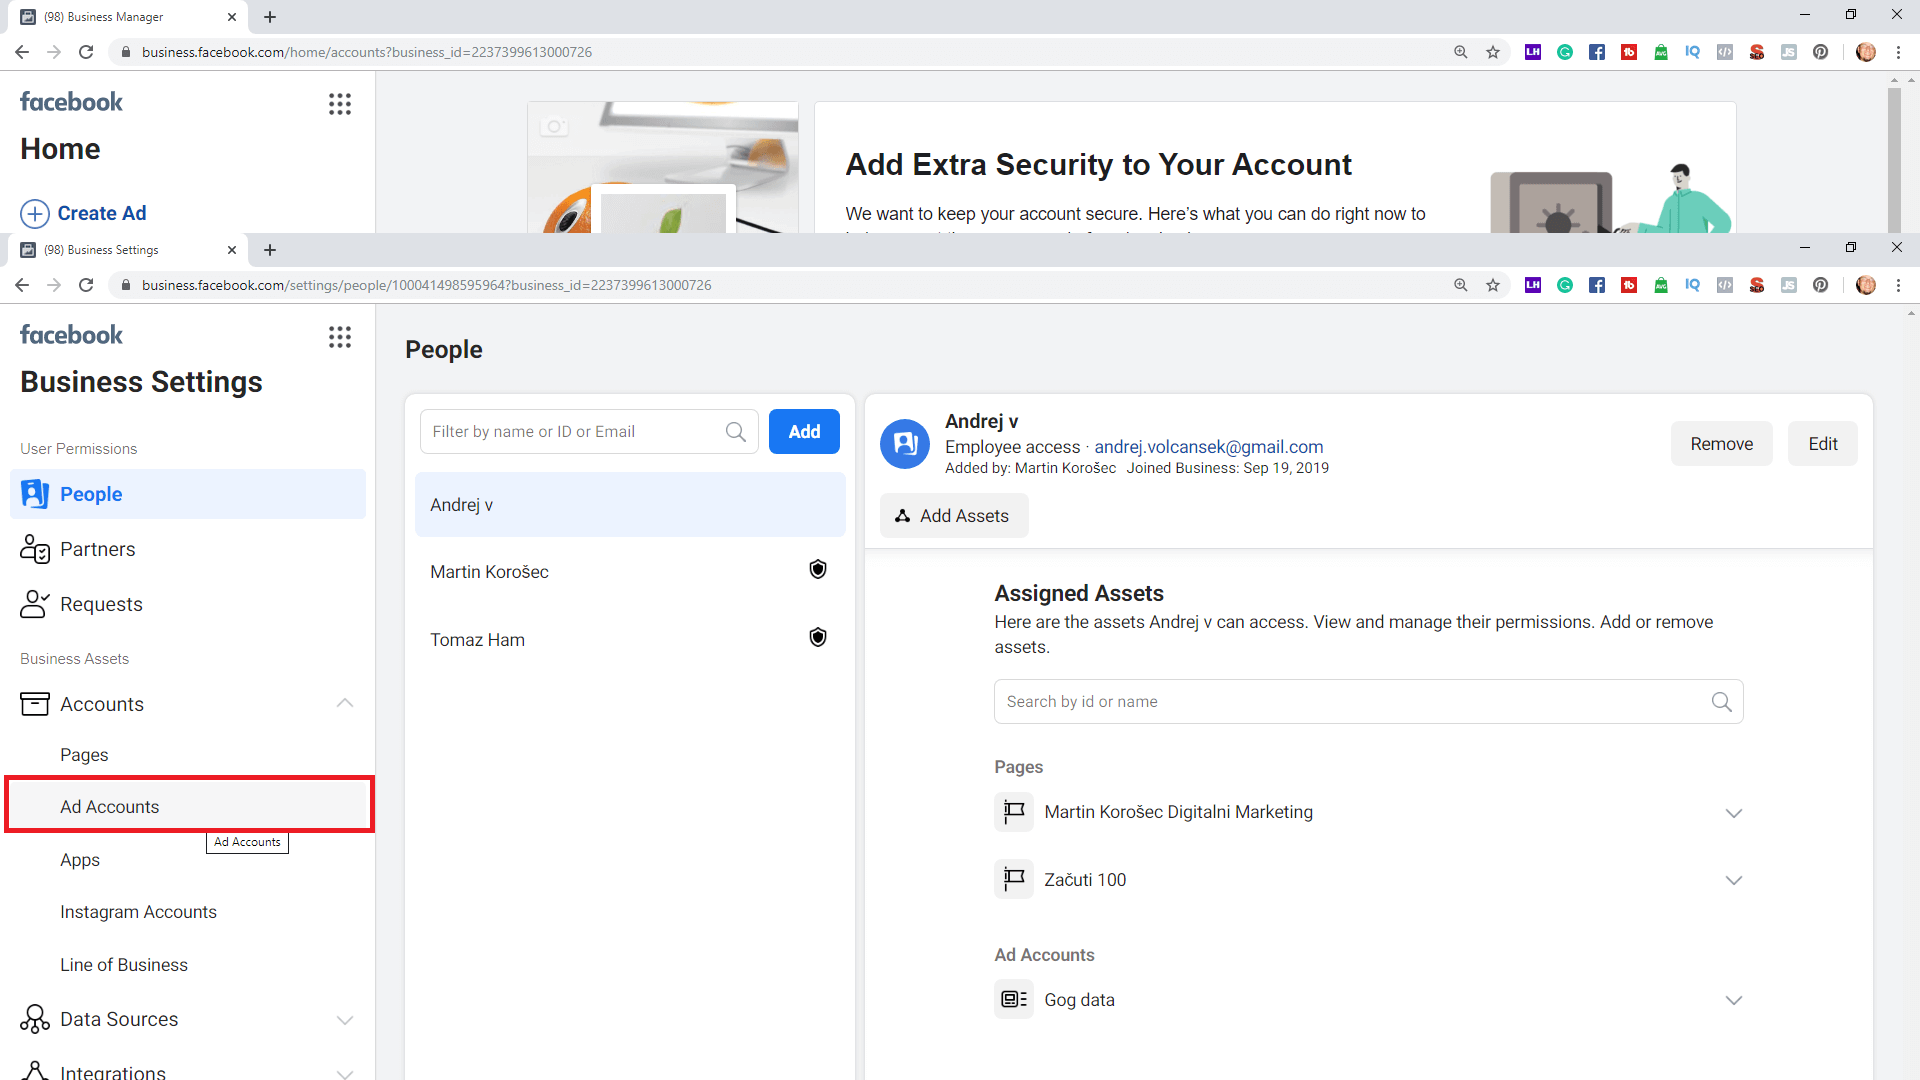Click admin shield icon beside Martin Korošec
Image resolution: width=1920 pixels, height=1080 pixels.
(818, 570)
